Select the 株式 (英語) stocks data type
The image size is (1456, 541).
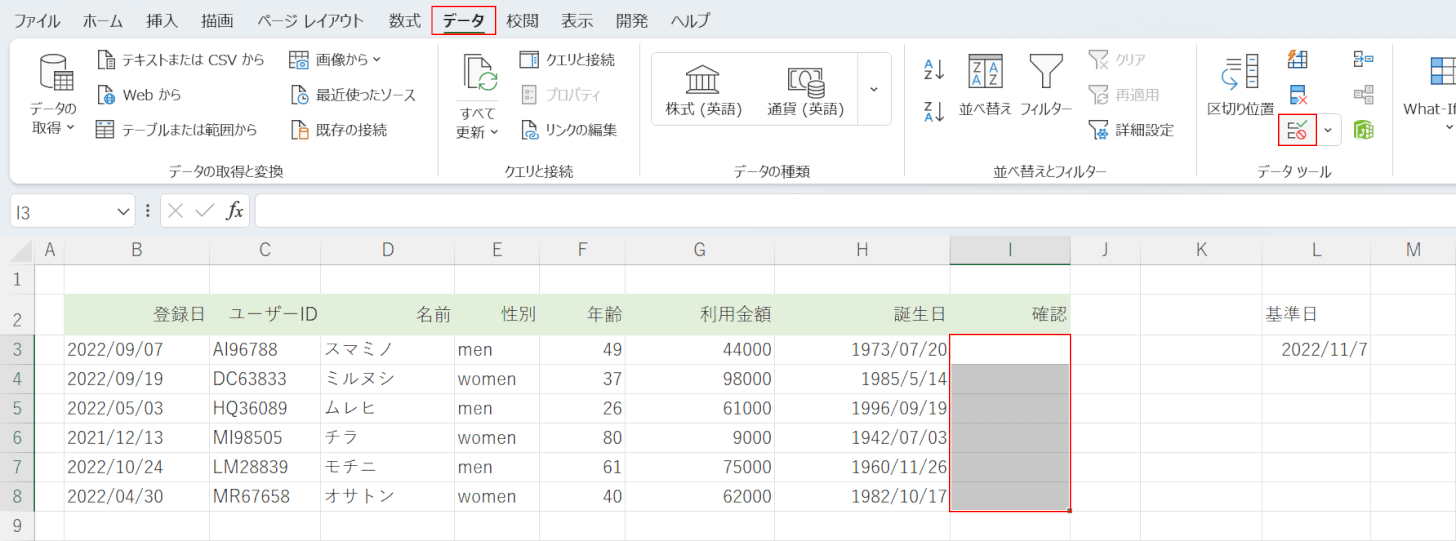tap(704, 89)
